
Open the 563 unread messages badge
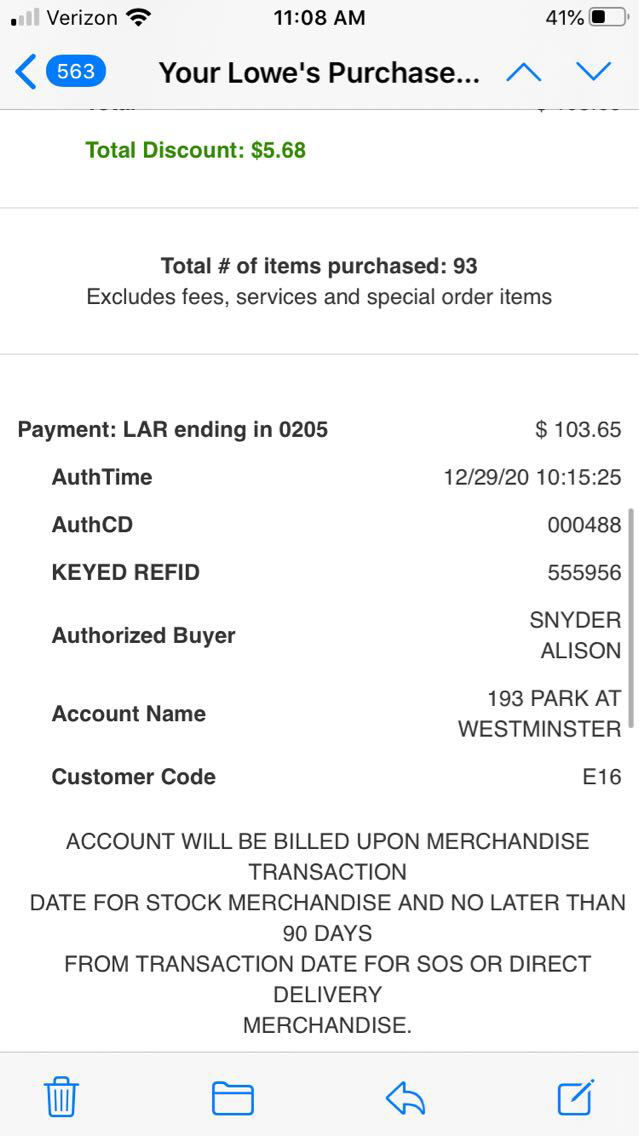[x=76, y=72]
